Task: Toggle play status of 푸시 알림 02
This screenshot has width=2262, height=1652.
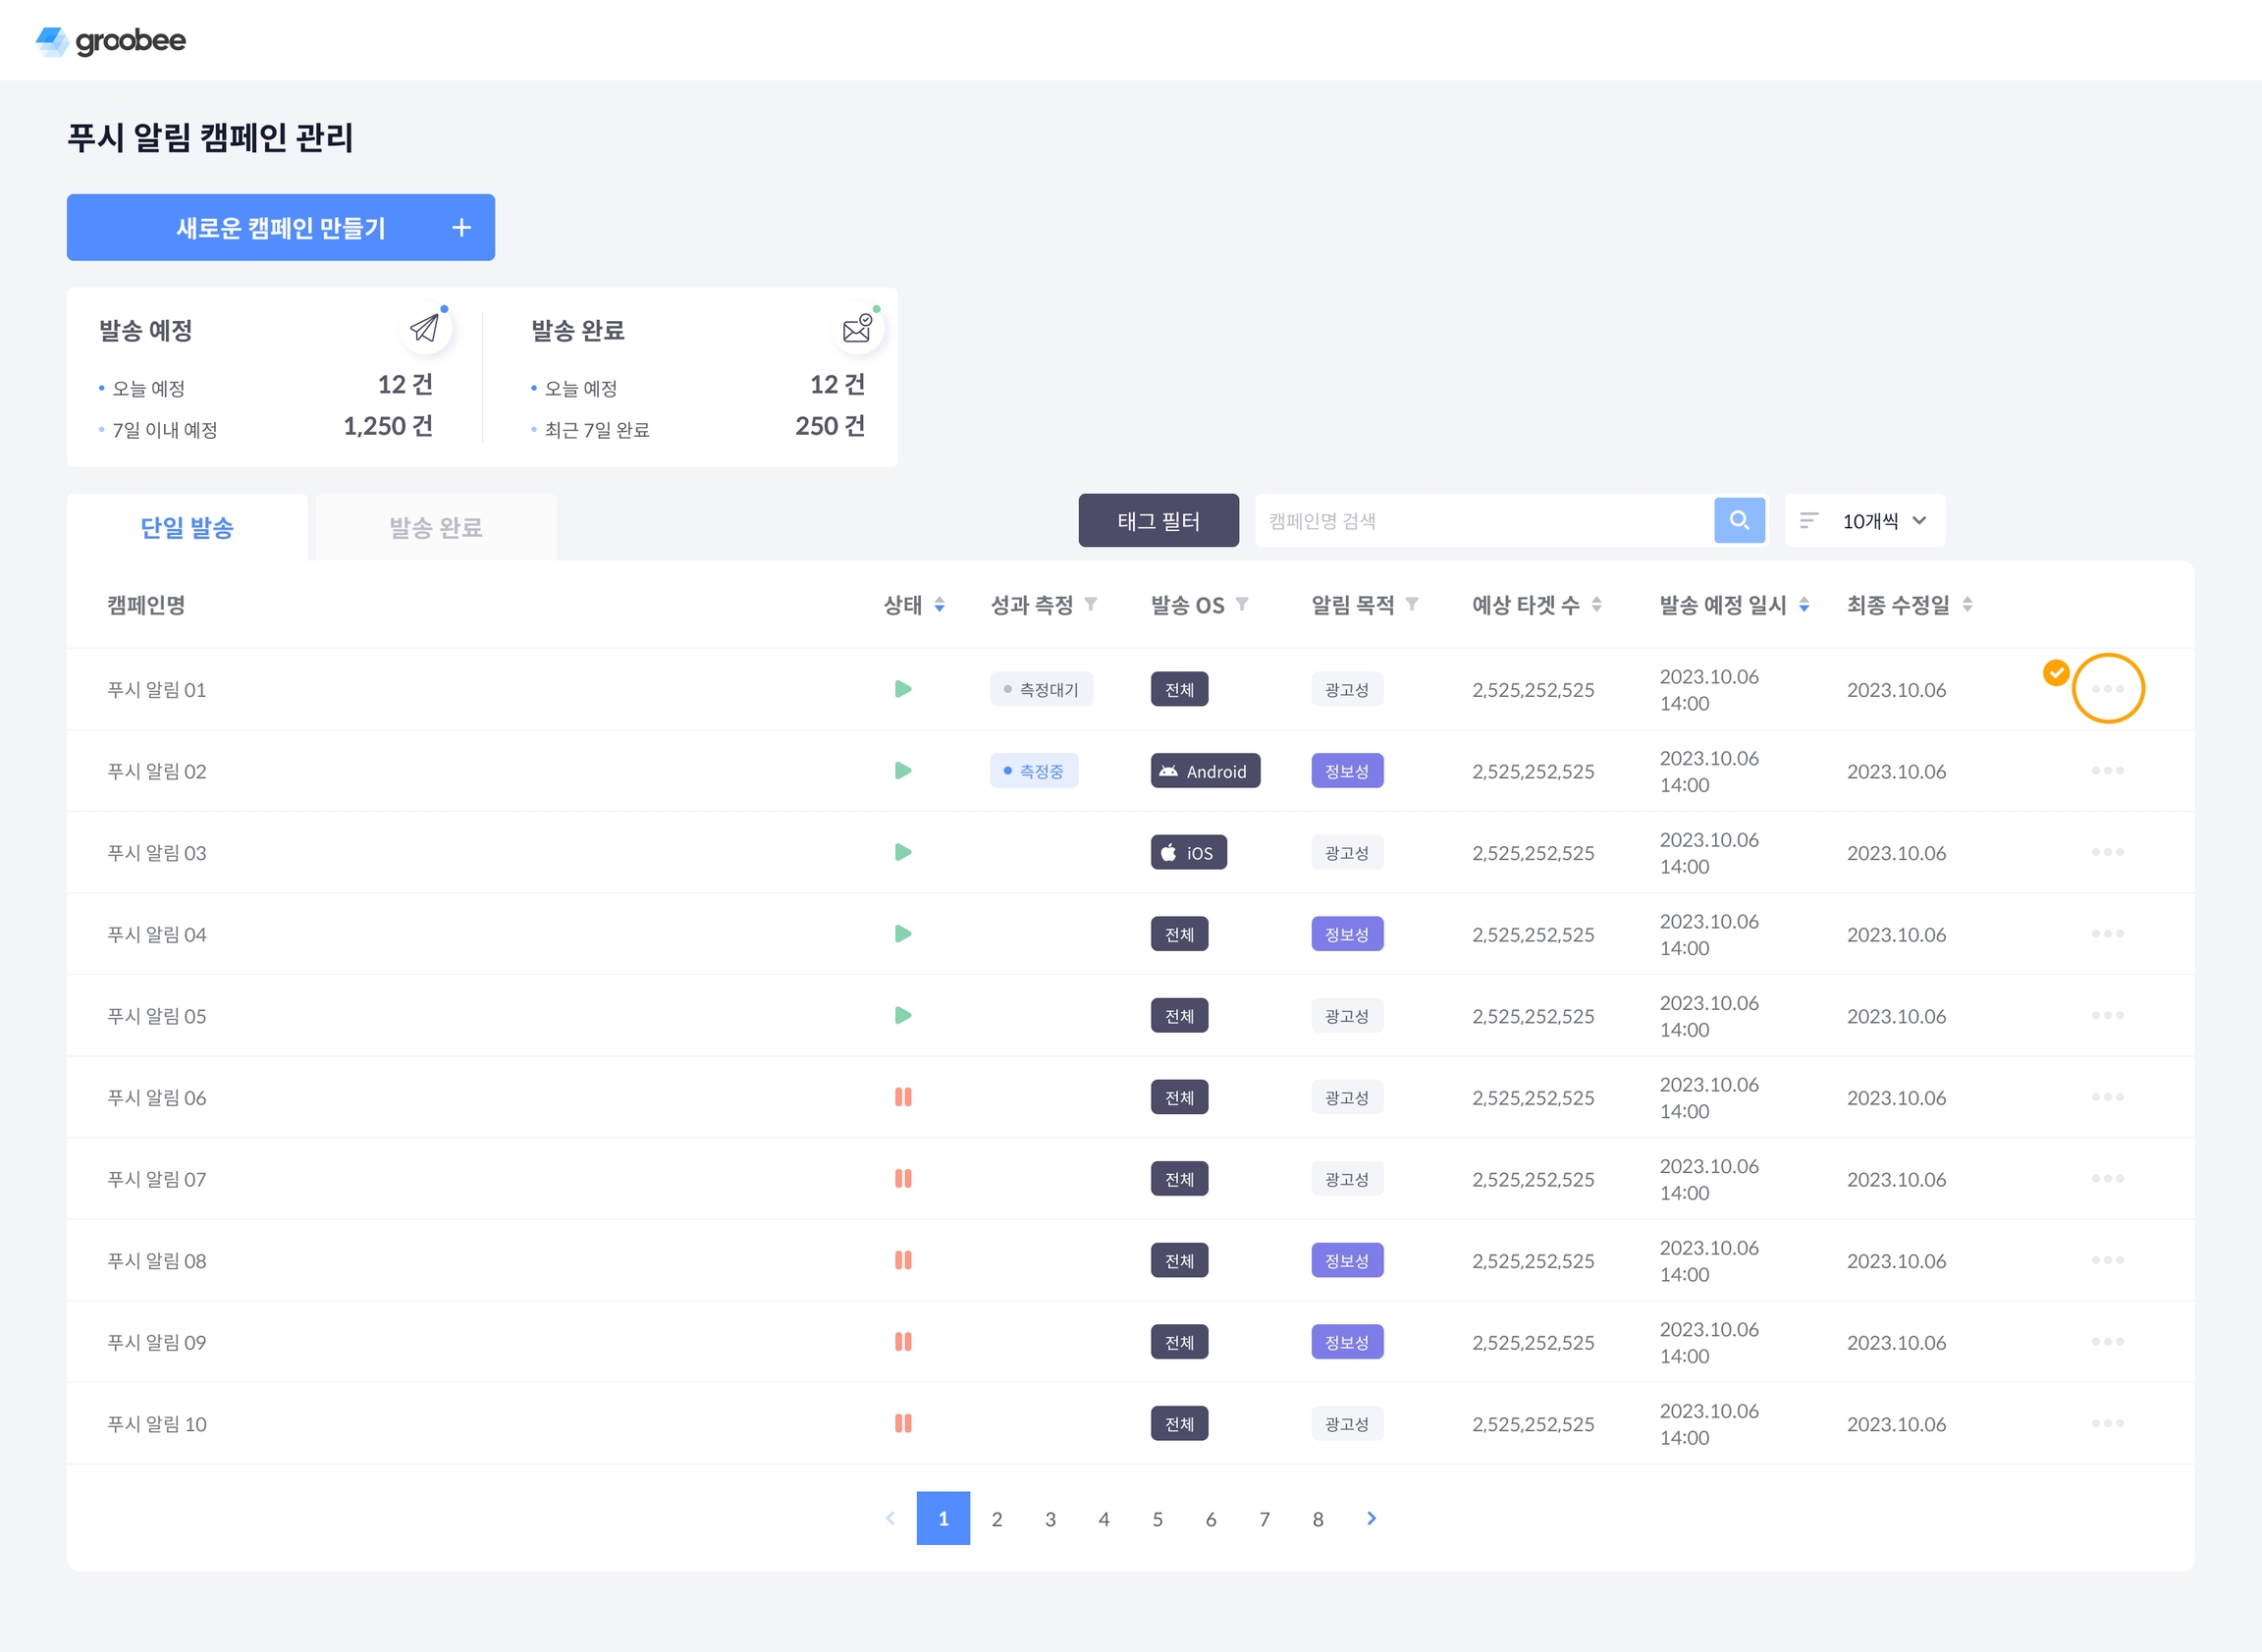Action: click(x=903, y=770)
